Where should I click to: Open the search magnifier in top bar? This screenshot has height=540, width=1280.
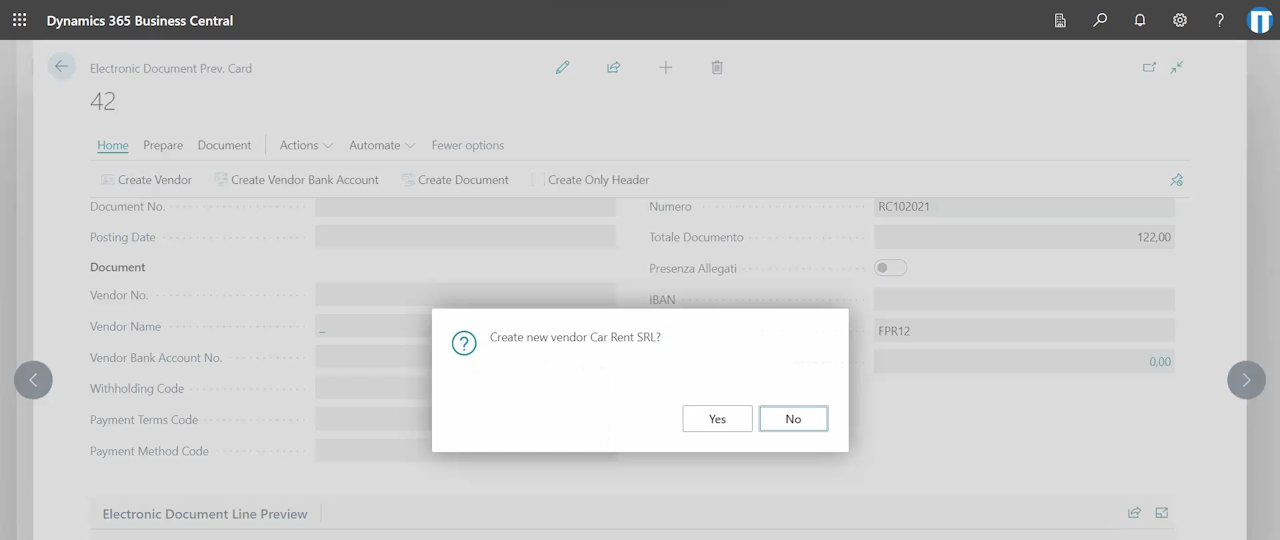(1100, 20)
